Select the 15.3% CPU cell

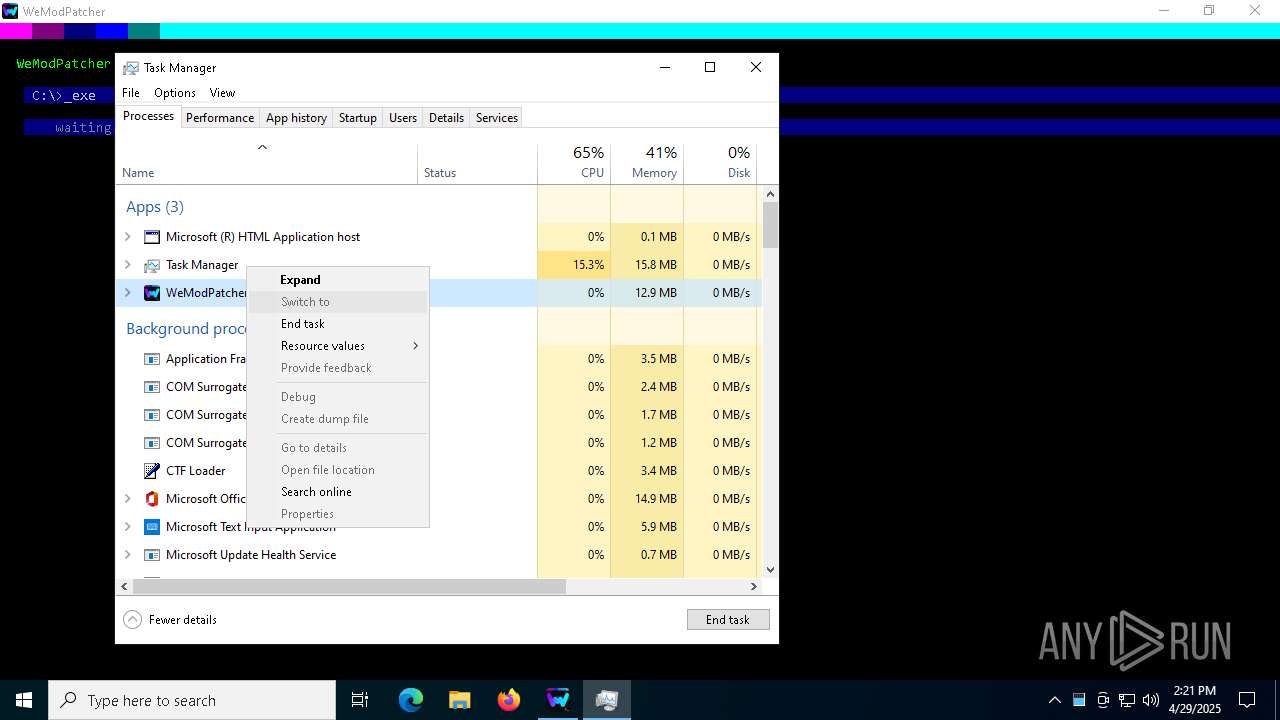click(x=574, y=265)
